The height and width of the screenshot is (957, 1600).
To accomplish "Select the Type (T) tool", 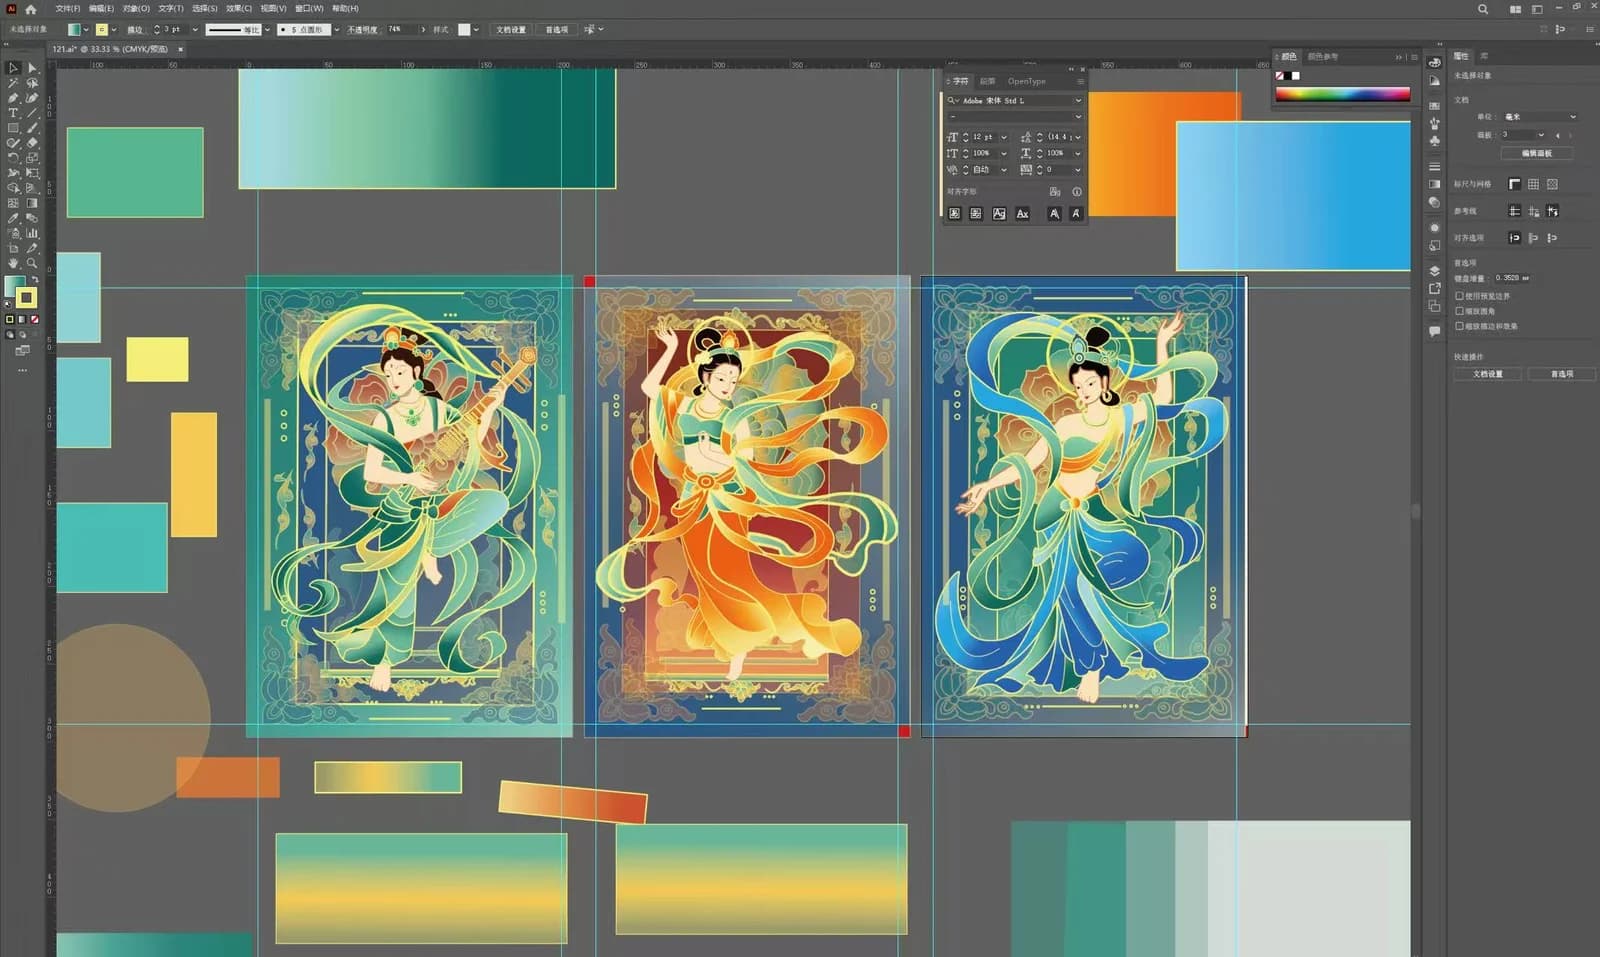I will tap(13, 113).
